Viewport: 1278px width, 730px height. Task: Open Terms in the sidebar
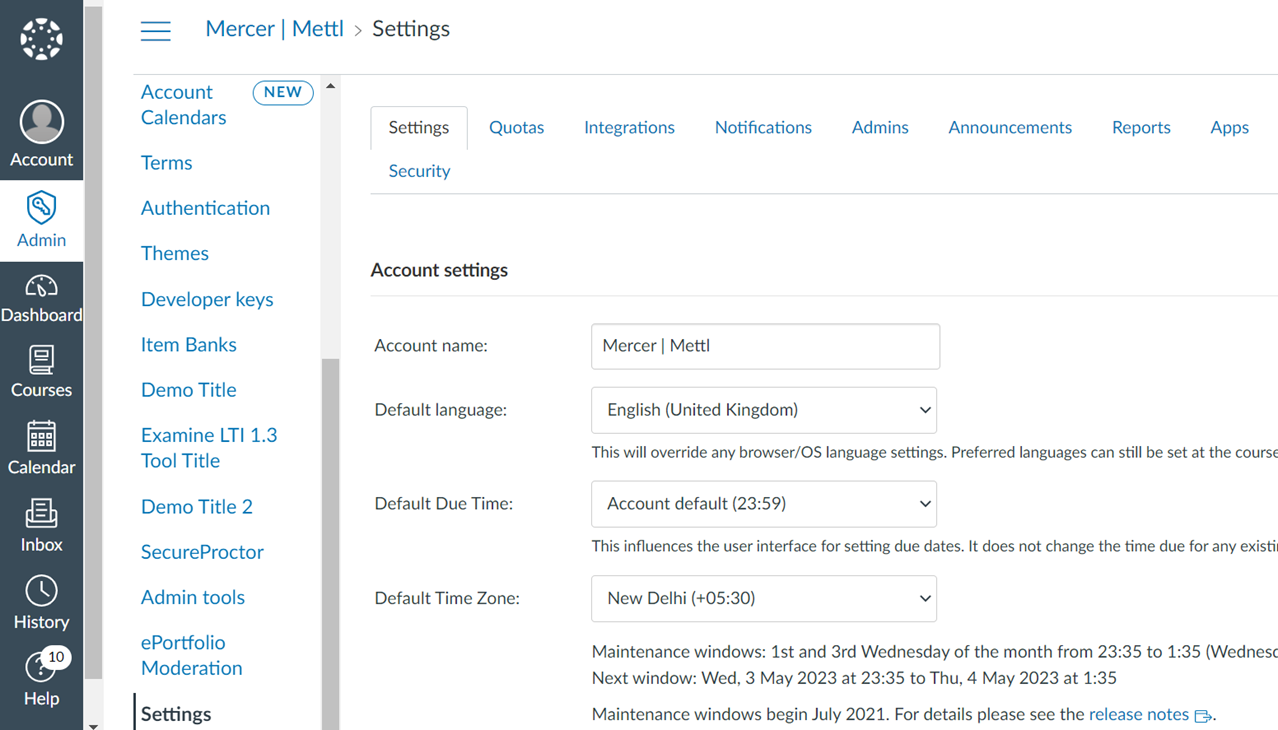[167, 163]
